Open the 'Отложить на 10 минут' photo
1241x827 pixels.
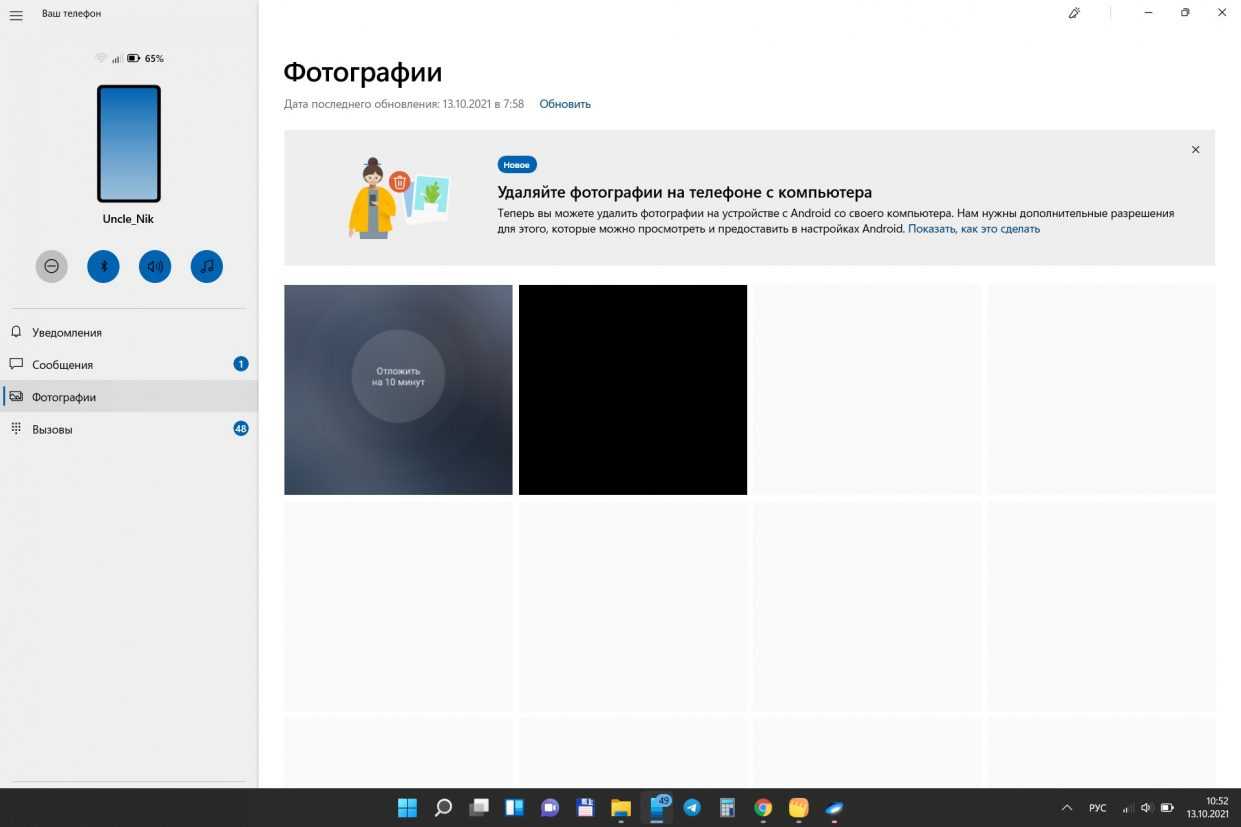[x=398, y=390]
